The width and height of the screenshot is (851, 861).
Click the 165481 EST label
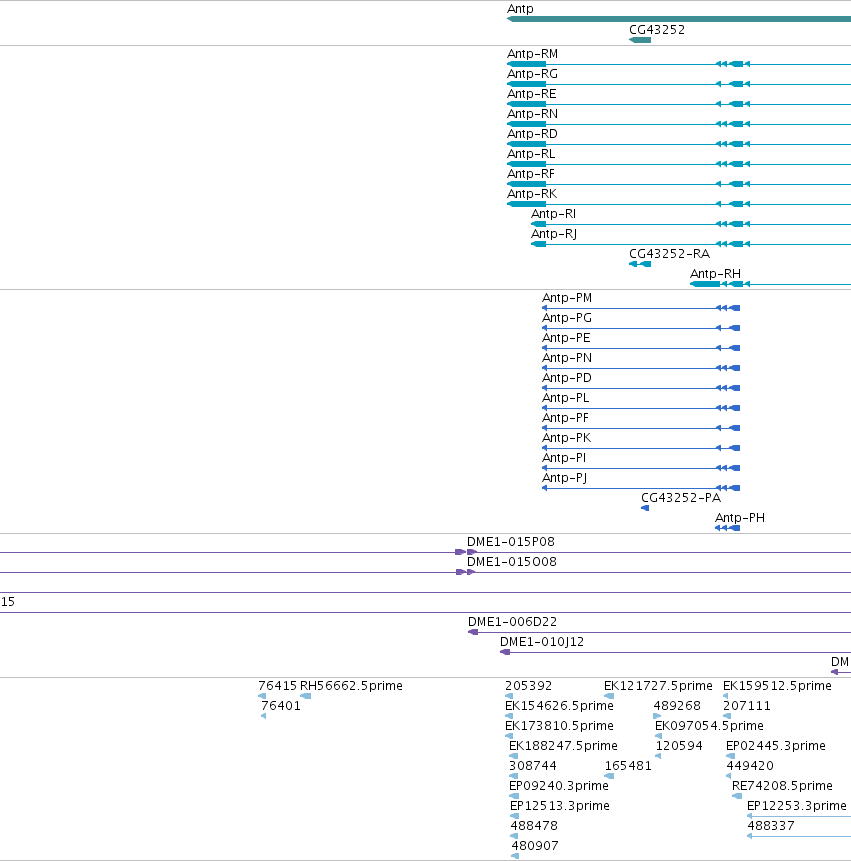tap(628, 765)
